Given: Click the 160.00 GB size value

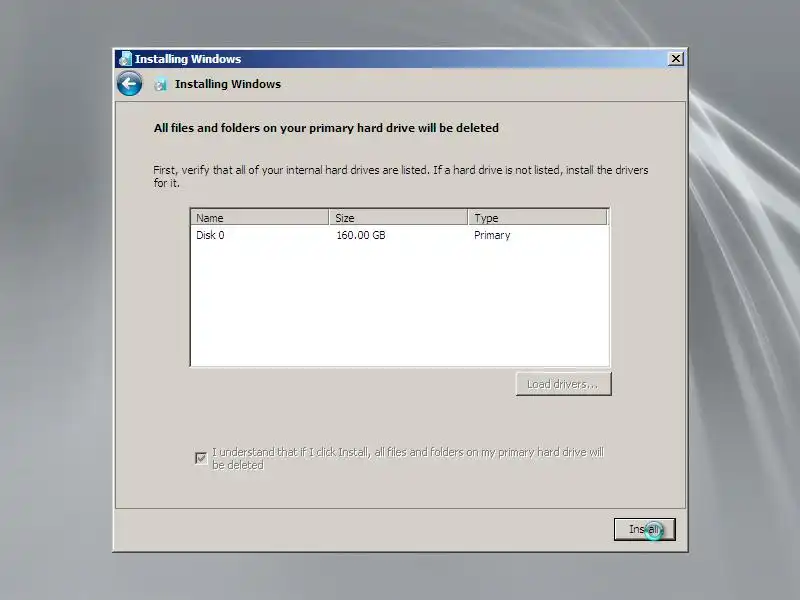Looking at the screenshot, I should click(x=361, y=235).
